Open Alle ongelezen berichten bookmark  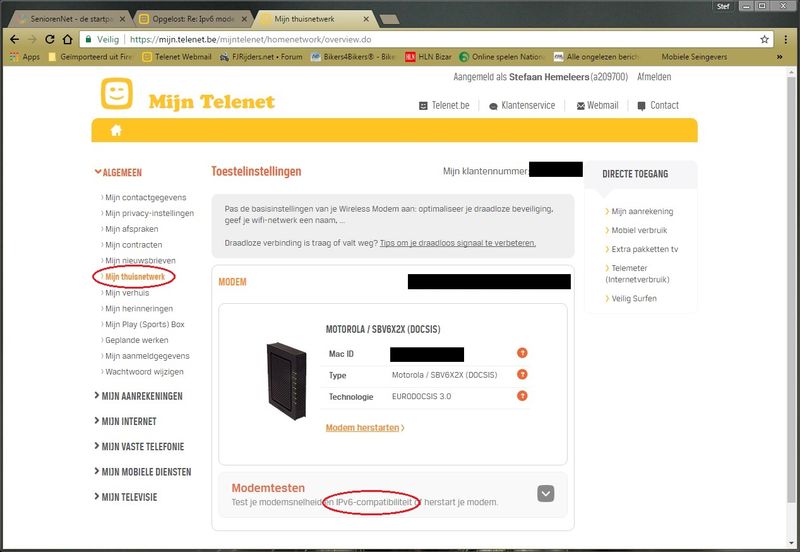pos(596,57)
